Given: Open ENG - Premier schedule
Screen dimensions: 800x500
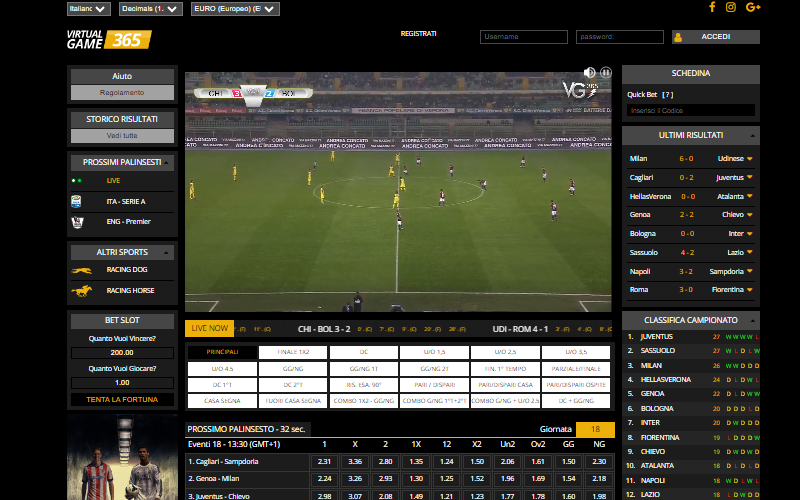Looking at the screenshot, I should pos(128,222).
